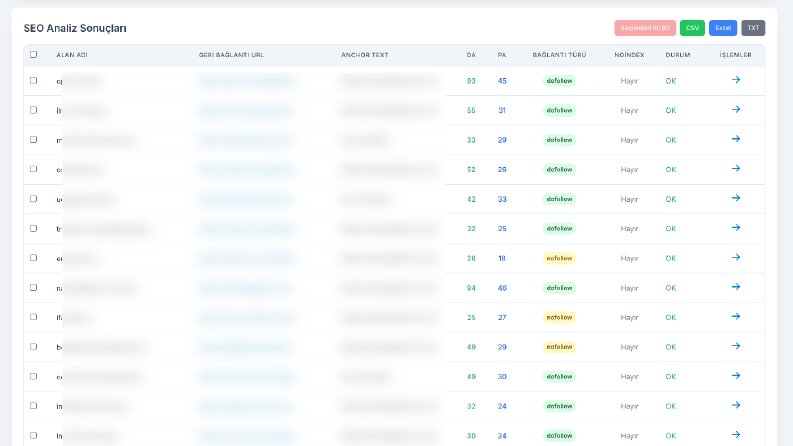Select the checkbox for the DA 94 row
The height and width of the screenshot is (446, 793).
pos(33,287)
